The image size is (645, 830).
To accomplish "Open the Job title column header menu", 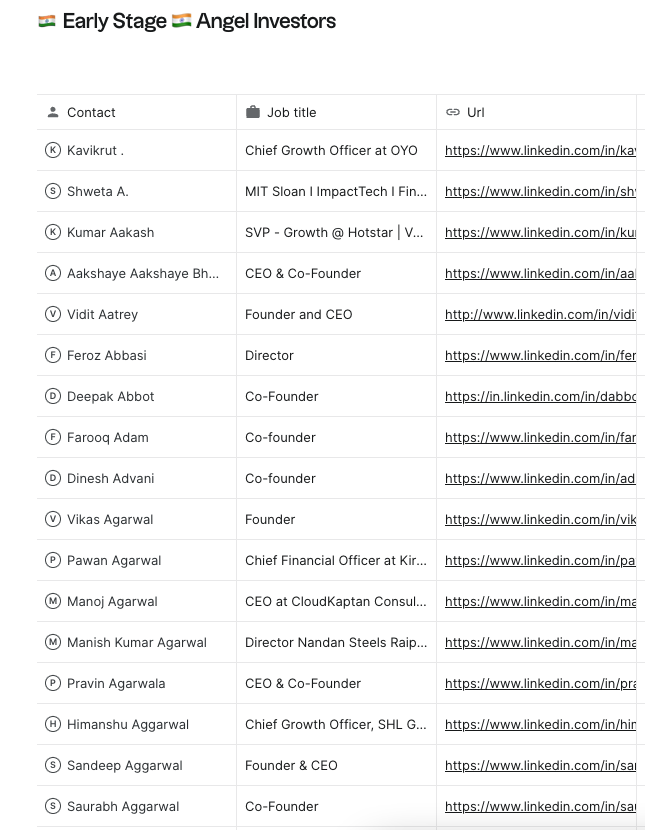I will click(291, 113).
